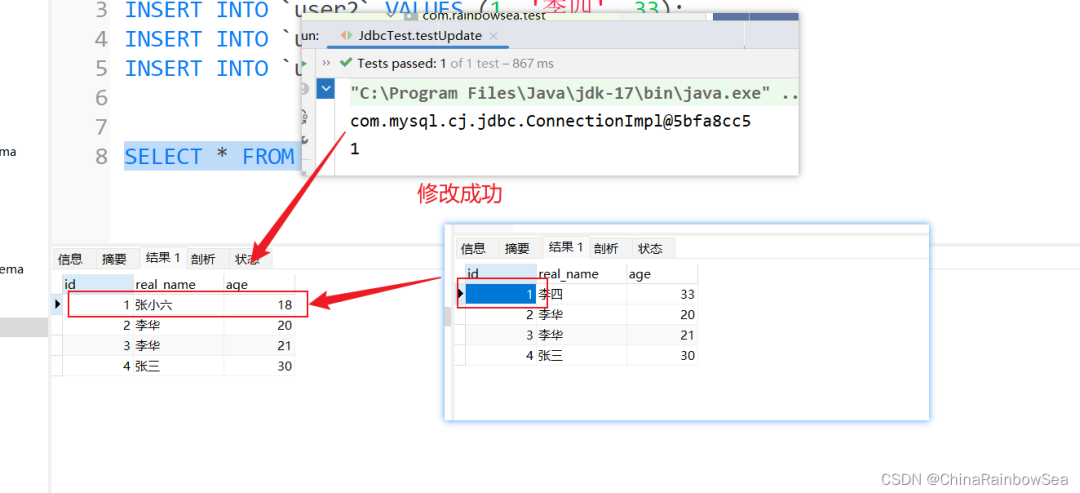Click age column header in grid containing 张小六
The height and width of the screenshot is (493, 1080).
(259, 284)
